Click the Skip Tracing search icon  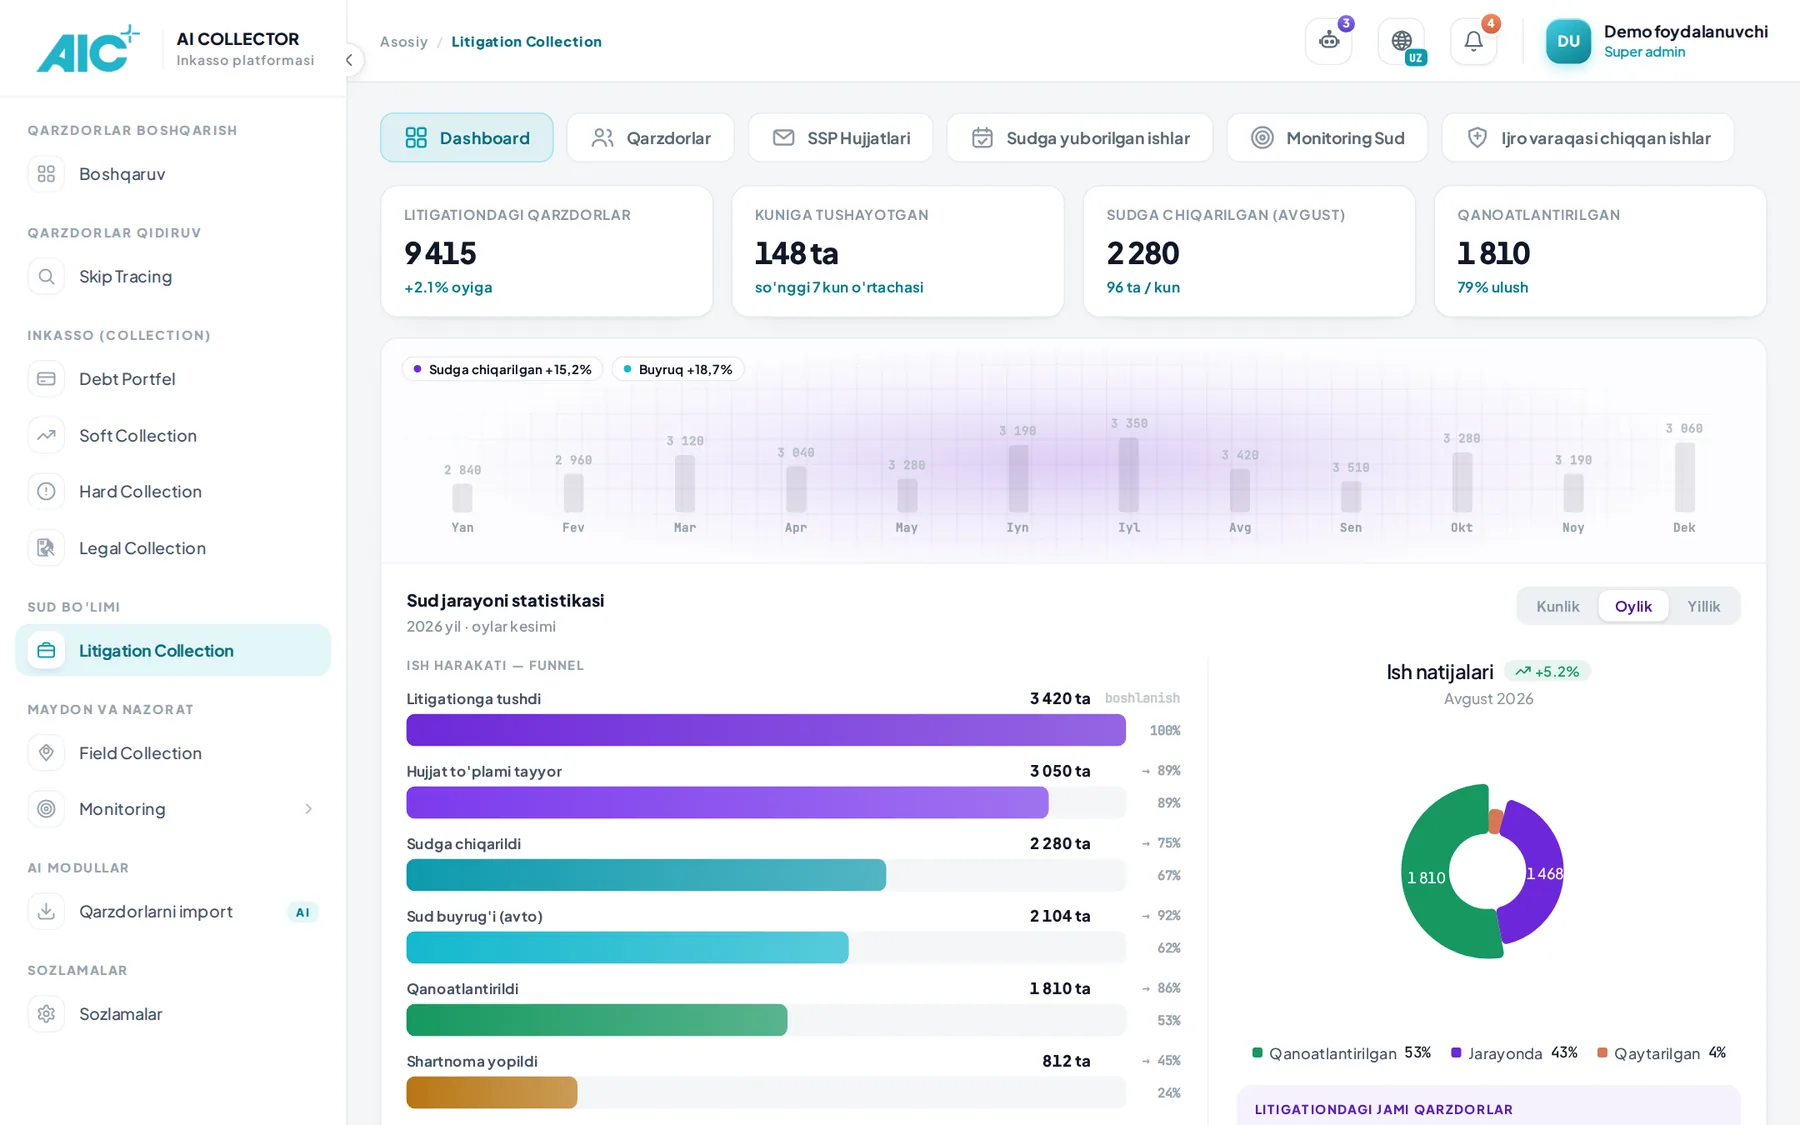pyautogui.click(x=46, y=276)
